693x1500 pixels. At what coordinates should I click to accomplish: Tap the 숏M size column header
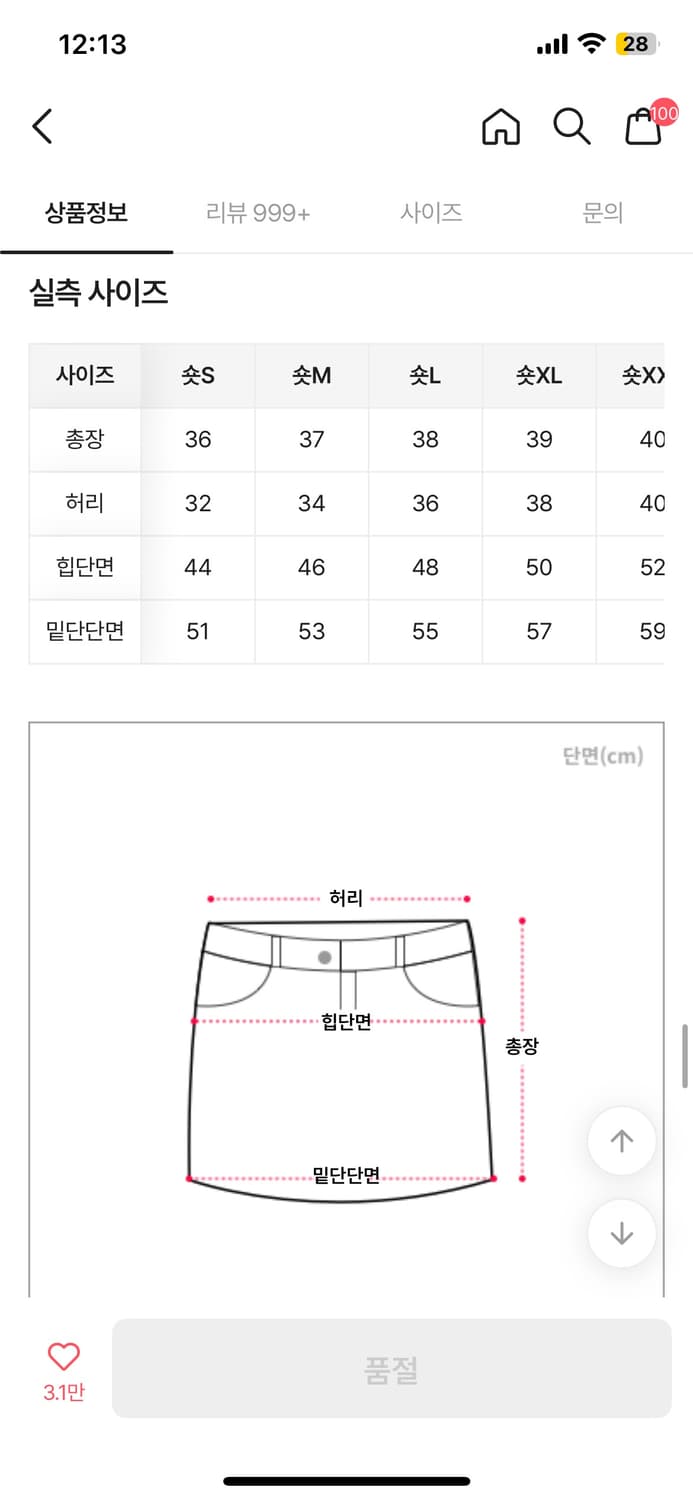click(312, 376)
